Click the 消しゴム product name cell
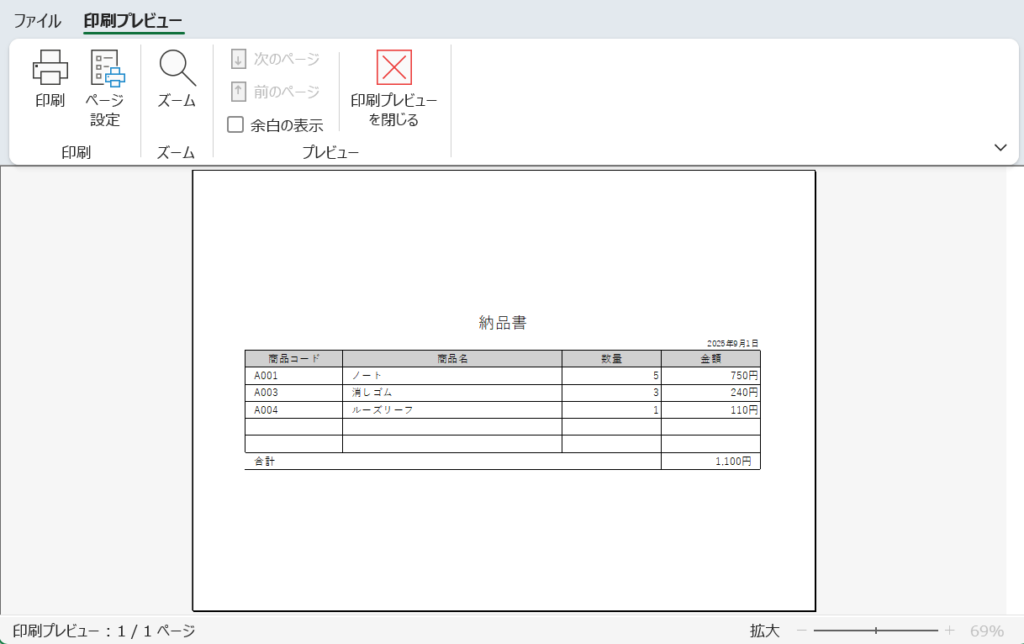This screenshot has height=644, width=1024. pos(452,393)
